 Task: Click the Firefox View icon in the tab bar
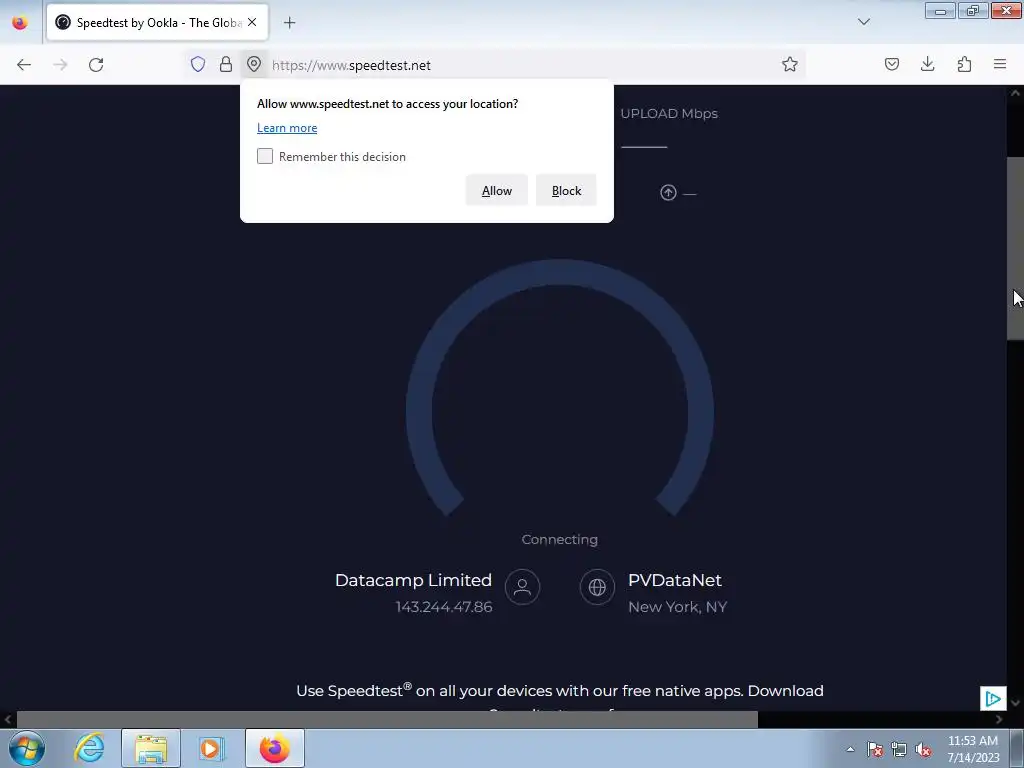(x=20, y=22)
